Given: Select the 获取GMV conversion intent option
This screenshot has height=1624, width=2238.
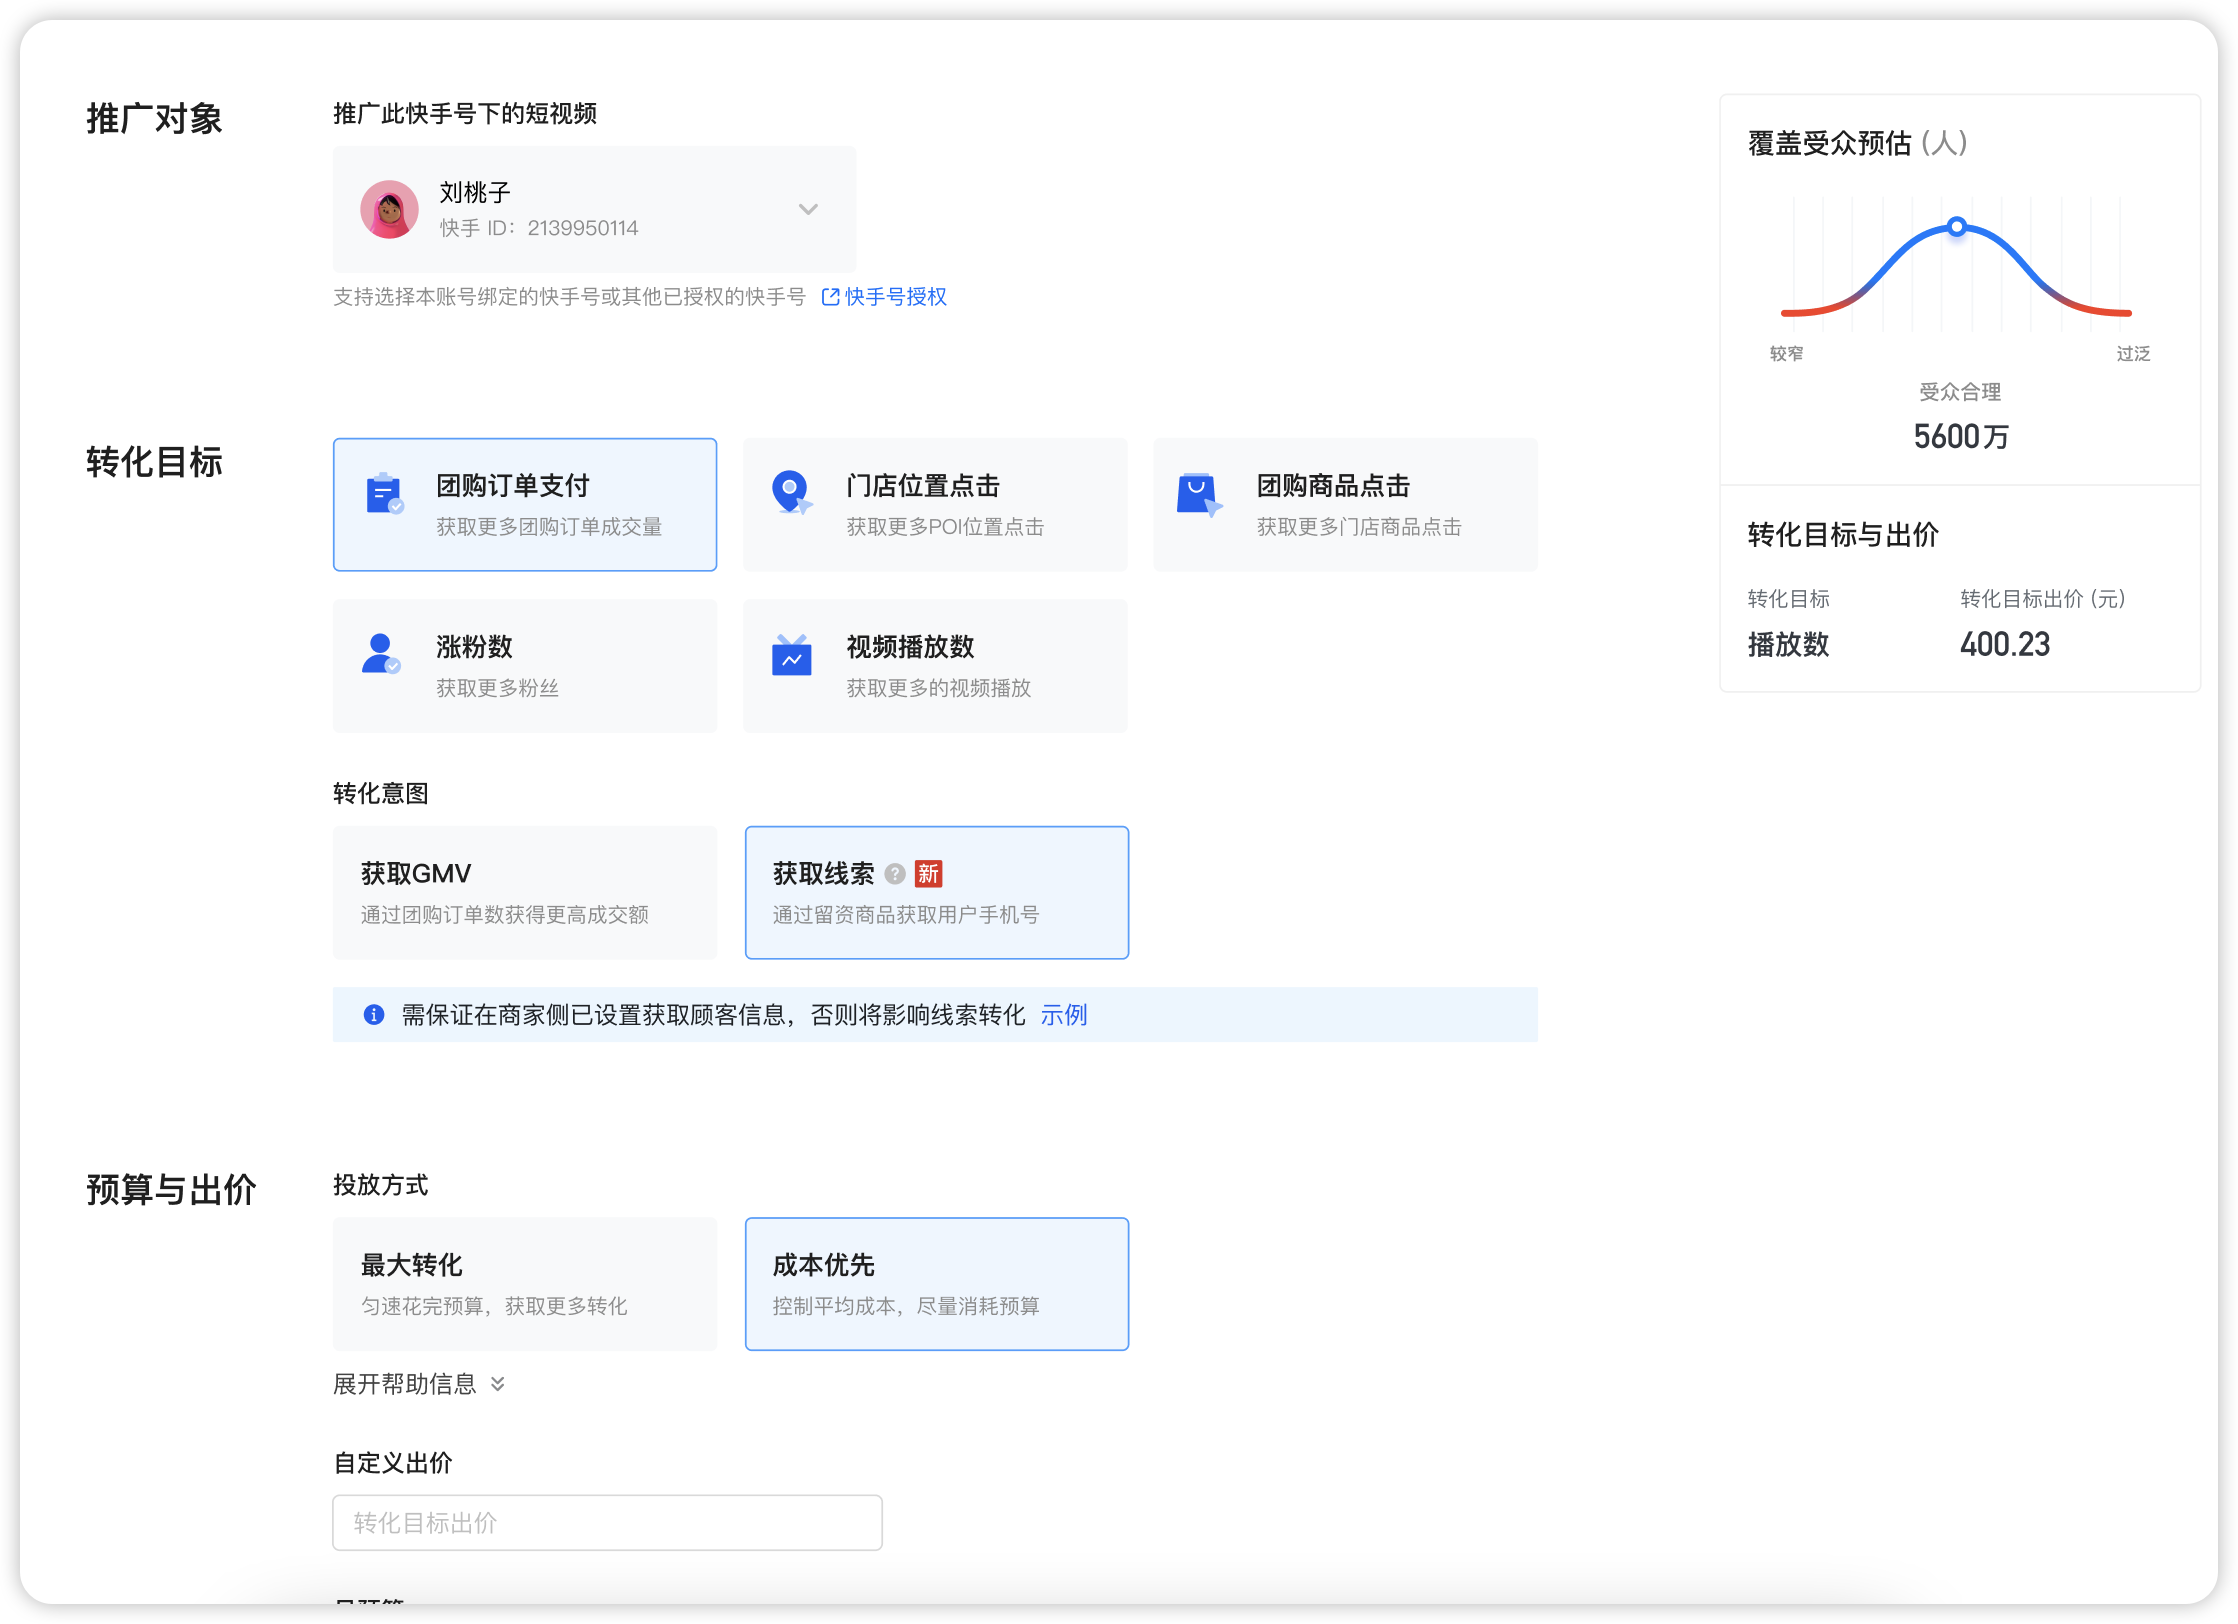Looking at the screenshot, I should [525, 891].
